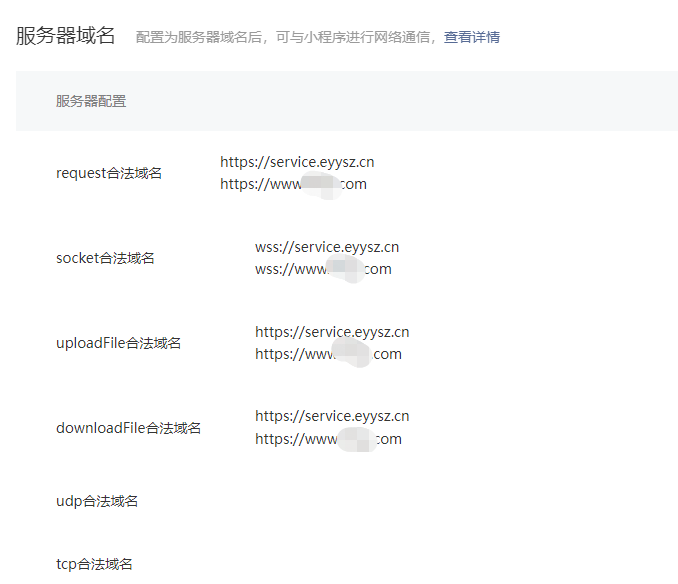The width and height of the screenshot is (678, 584).
Task: Select the 服务器域名 heading
Action: coord(65,35)
